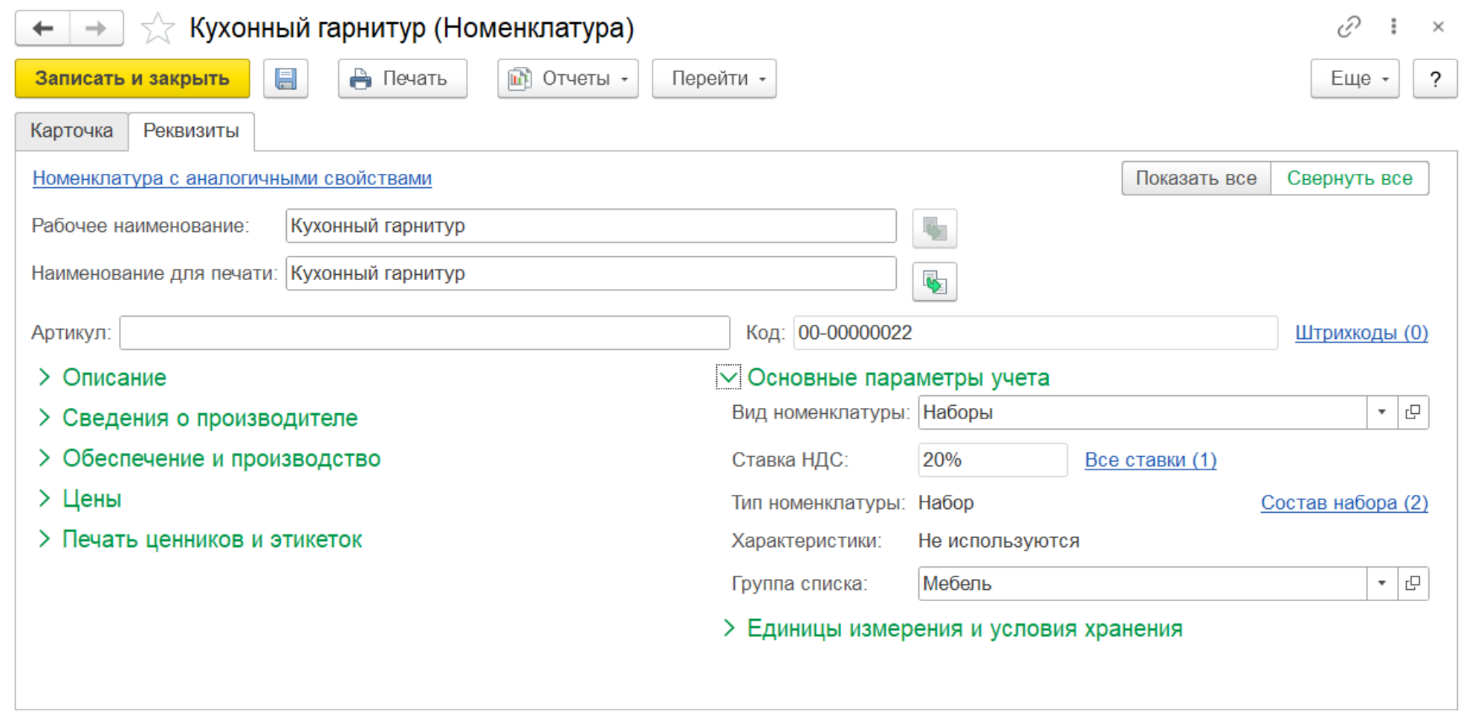This screenshot has width=1472, height=726.
Task: Open the three-dot options menu
Action: pyautogui.click(x=1393, y=28)
